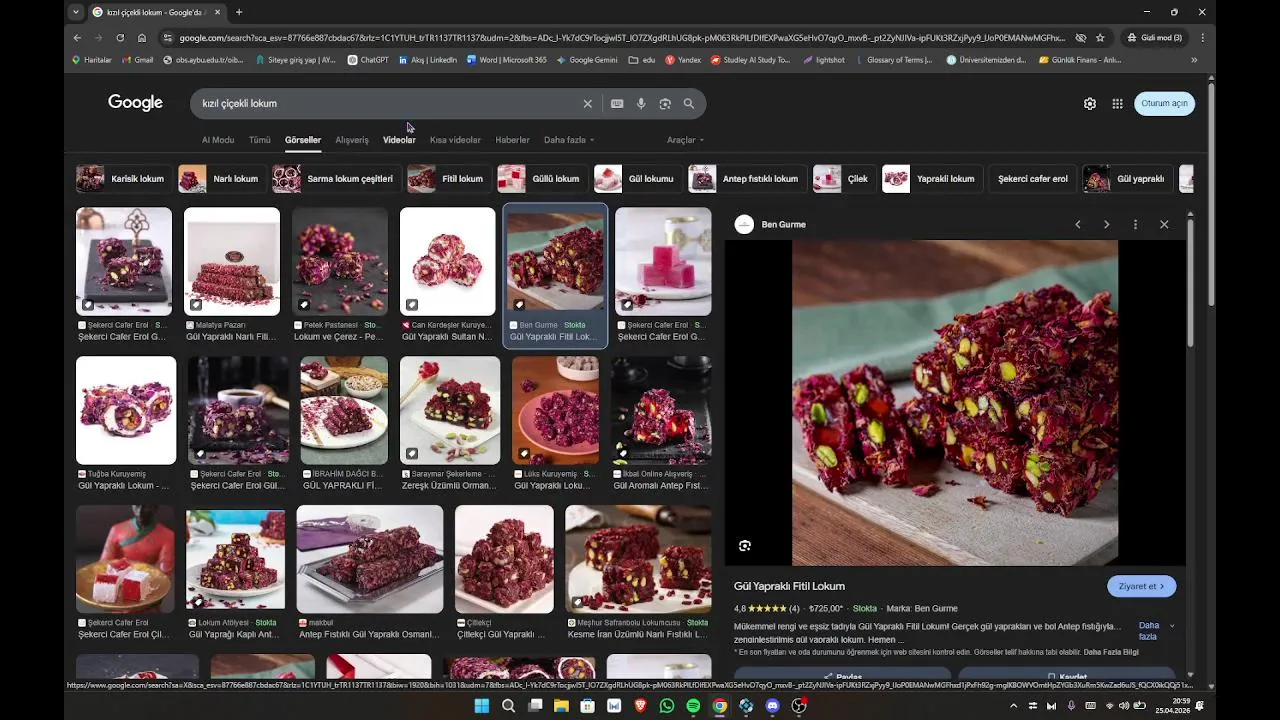
Task: Show next image in preview panel
Action: [x=1106, y=225]
